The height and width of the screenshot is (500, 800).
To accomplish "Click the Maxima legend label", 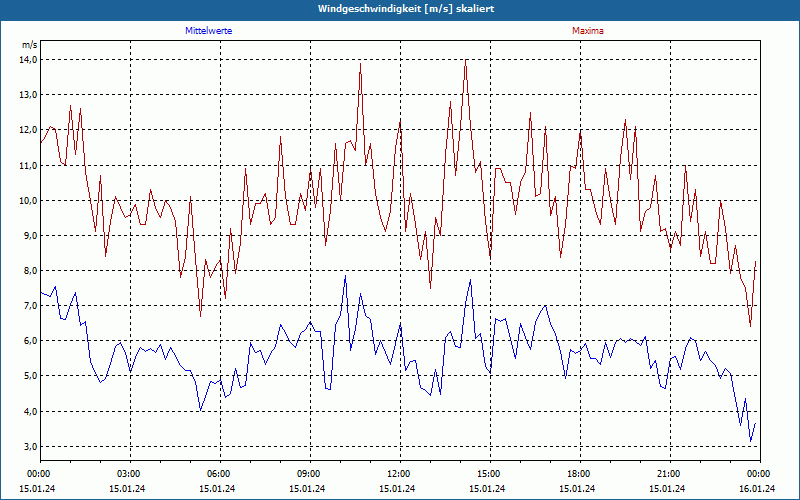I will [588, 31].
